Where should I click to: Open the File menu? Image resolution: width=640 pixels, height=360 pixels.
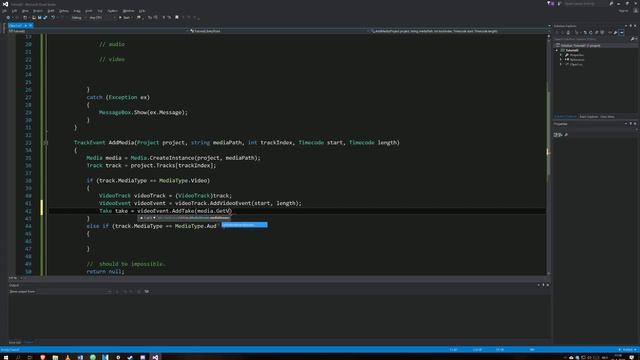pyautogui.click(x=4, y=11)
